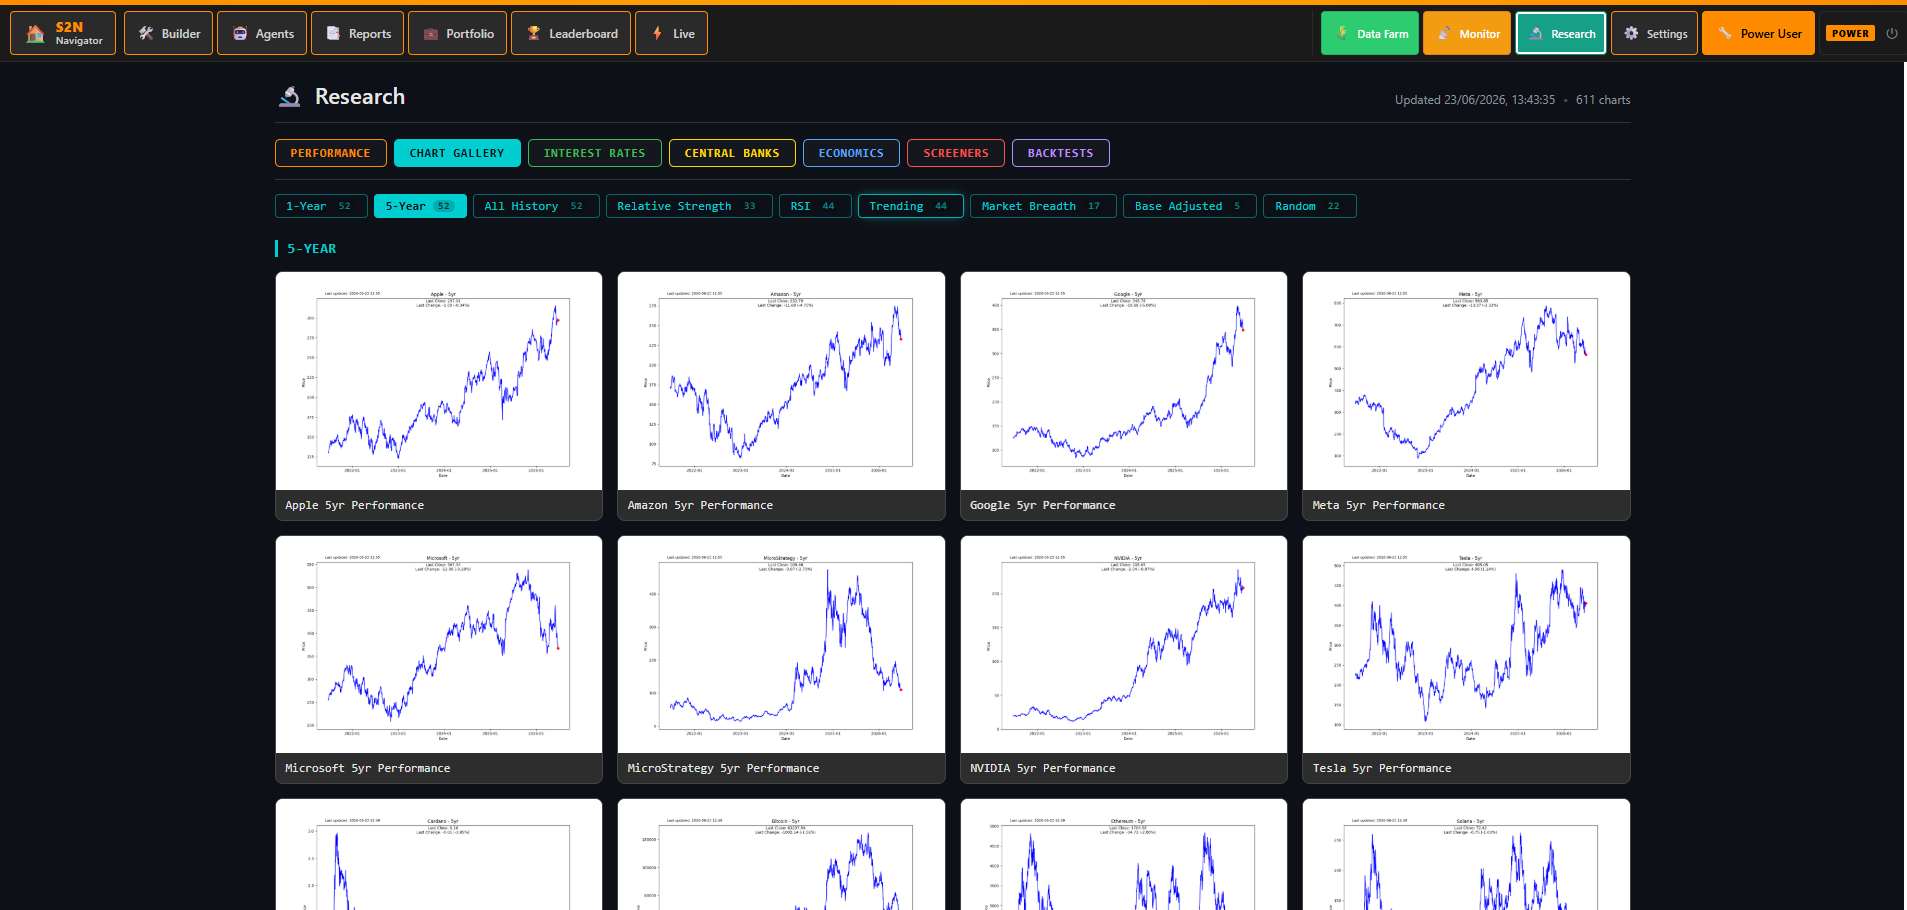
Task: Click the power logout icon
Action: pos(1892,33)
